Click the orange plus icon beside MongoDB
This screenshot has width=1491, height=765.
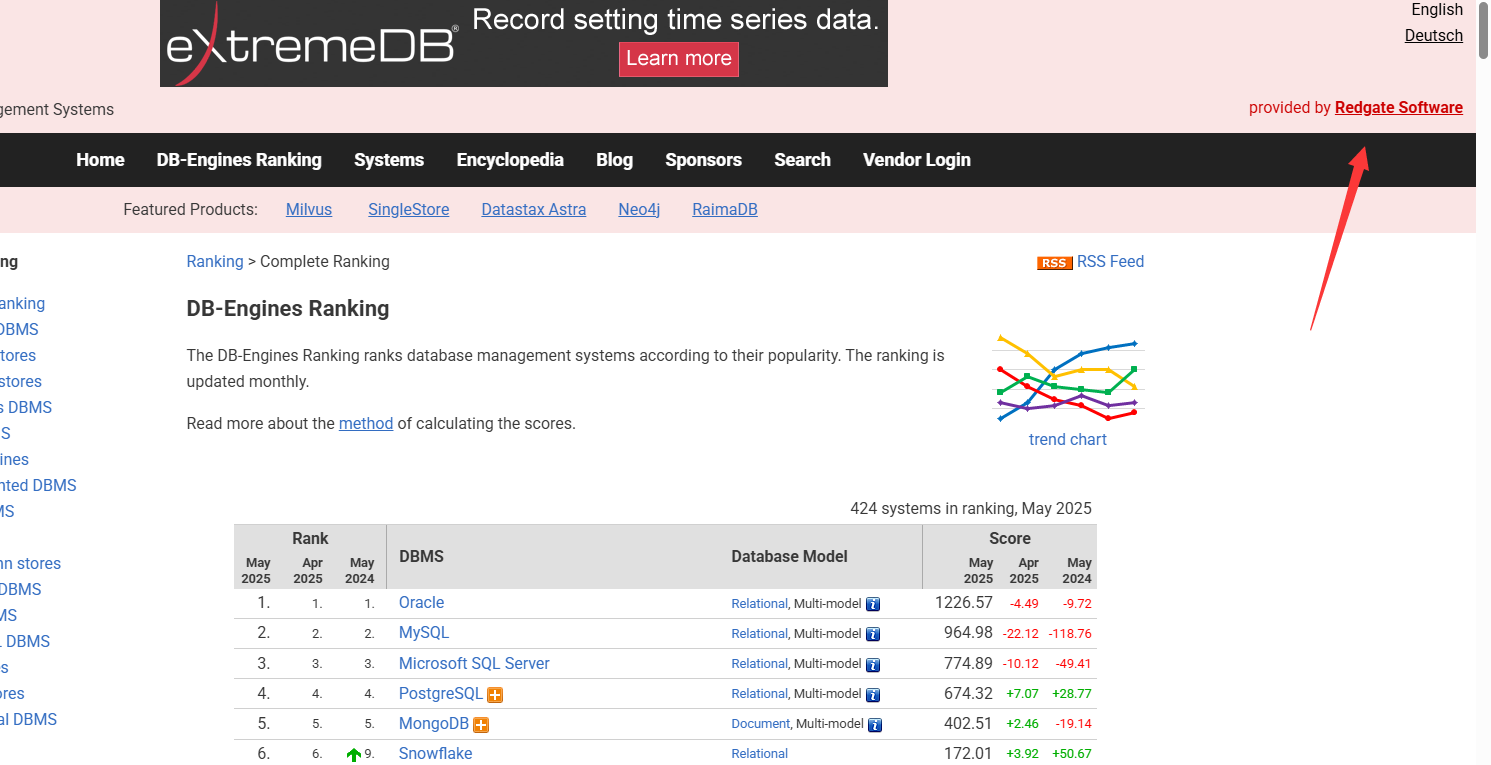coord(481,724)
